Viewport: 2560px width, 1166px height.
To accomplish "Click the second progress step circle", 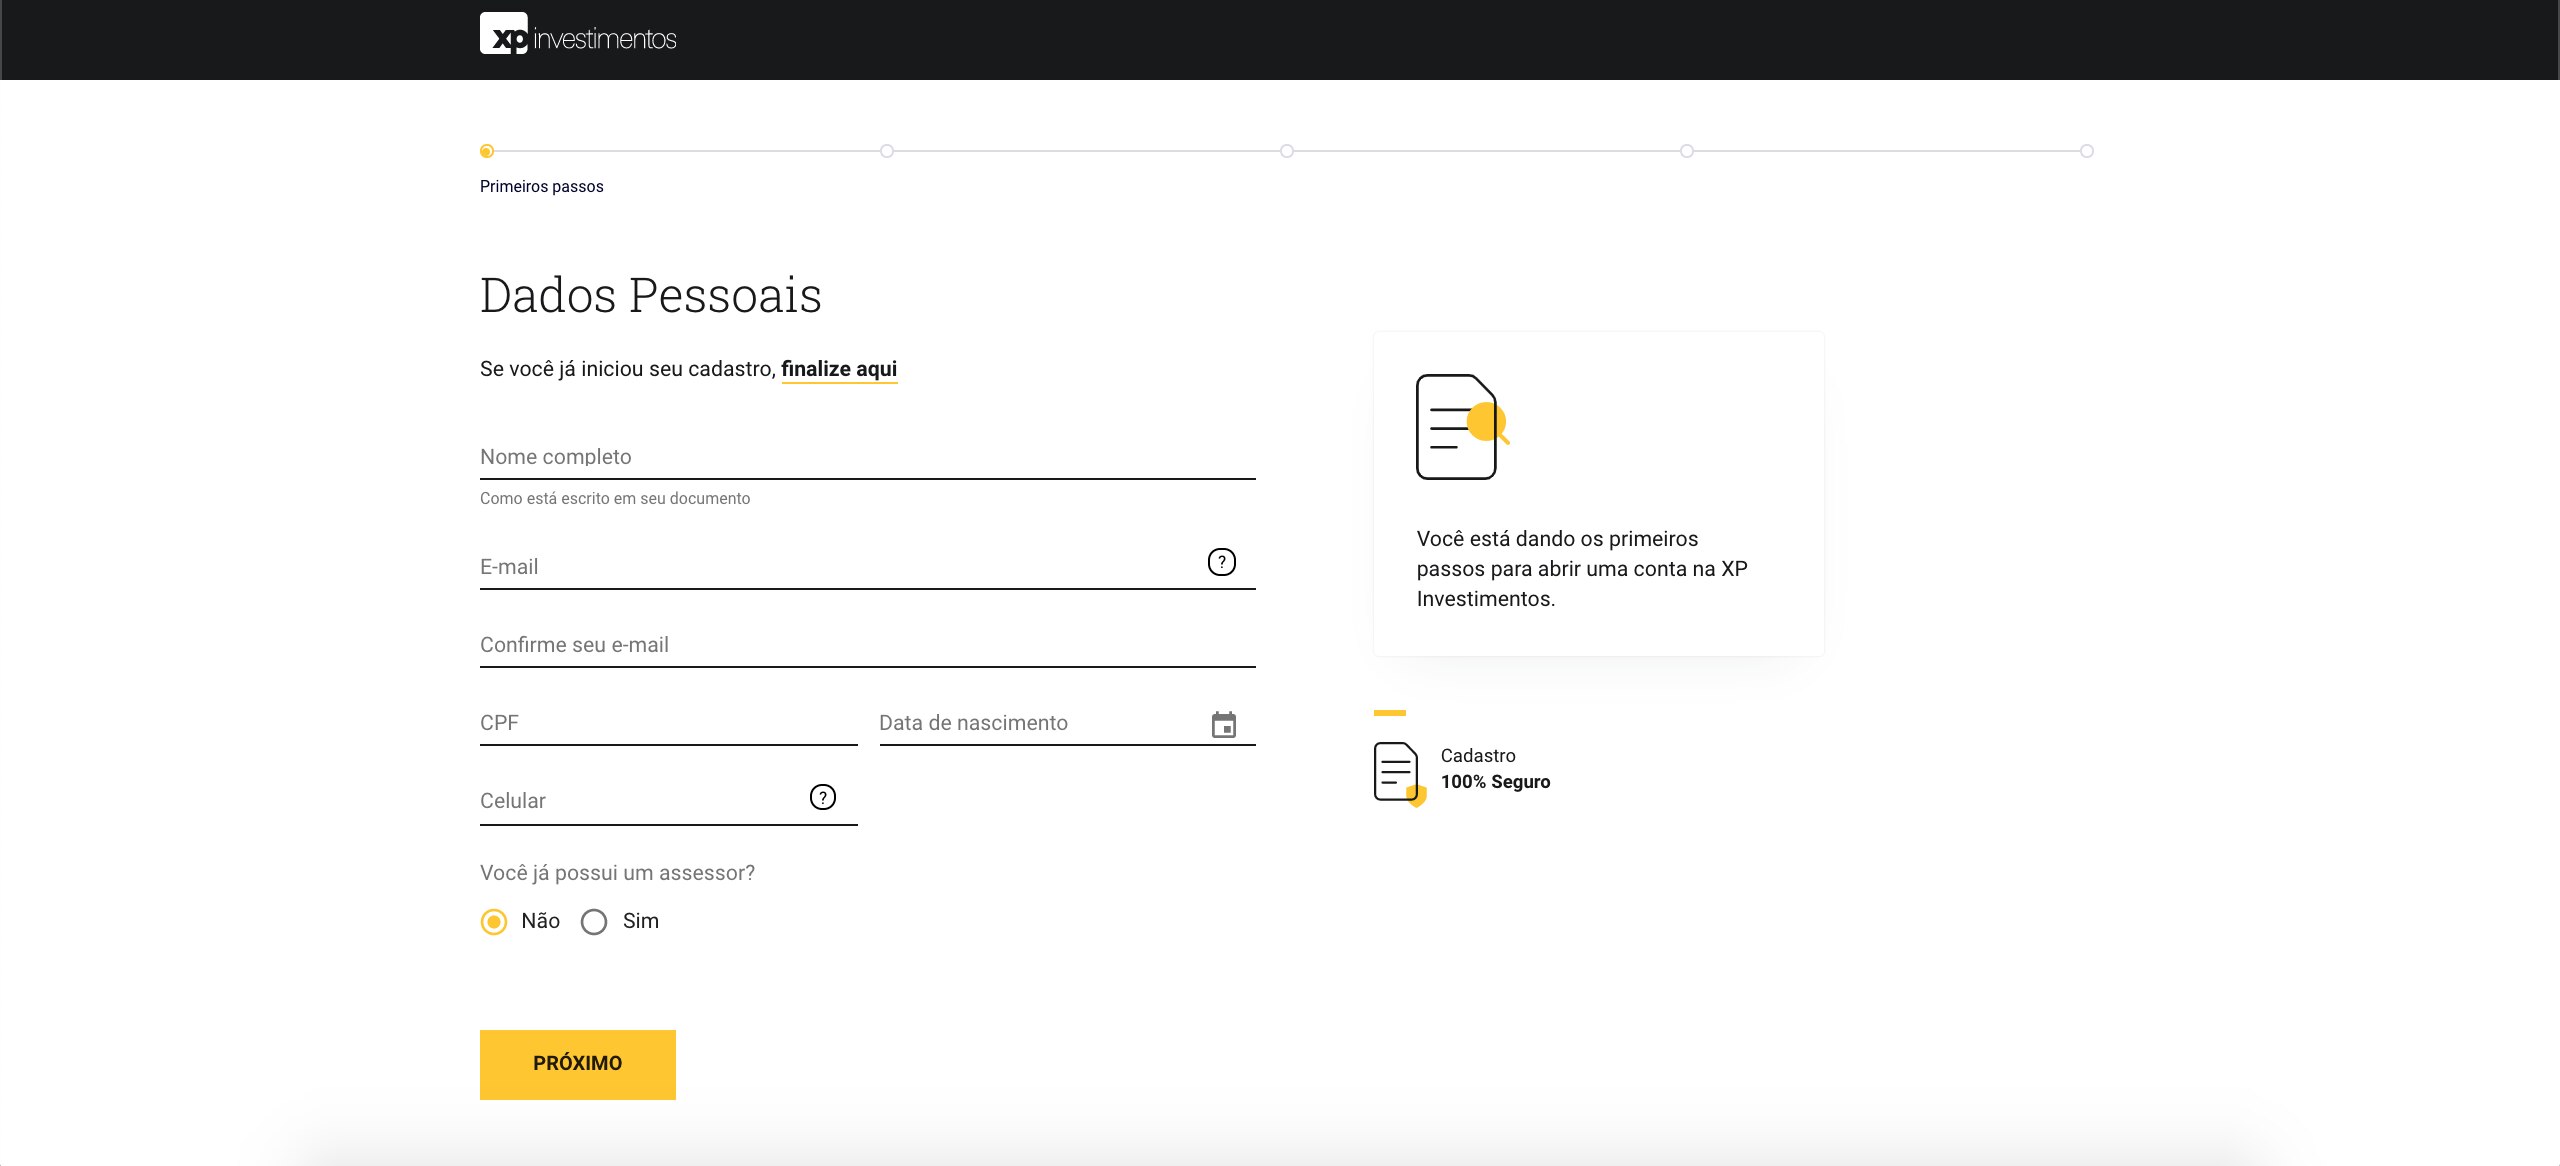I will pyautogui.click(x=887, y=151).
